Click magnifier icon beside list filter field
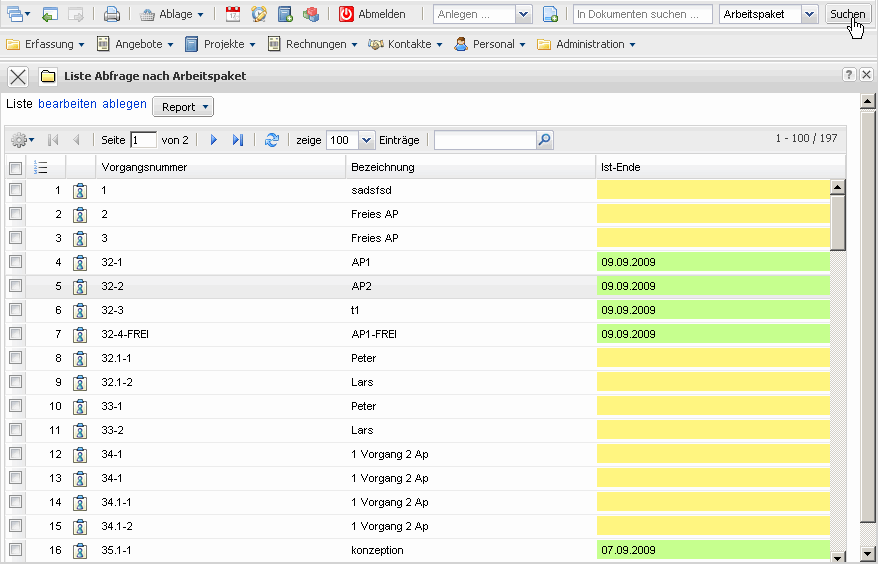Image resolution: width=878 pixels, height=564 pixels. pos(544,140)
